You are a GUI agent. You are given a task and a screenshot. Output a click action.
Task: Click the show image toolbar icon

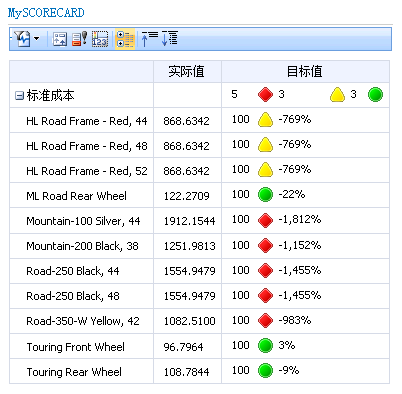(60, 39)
